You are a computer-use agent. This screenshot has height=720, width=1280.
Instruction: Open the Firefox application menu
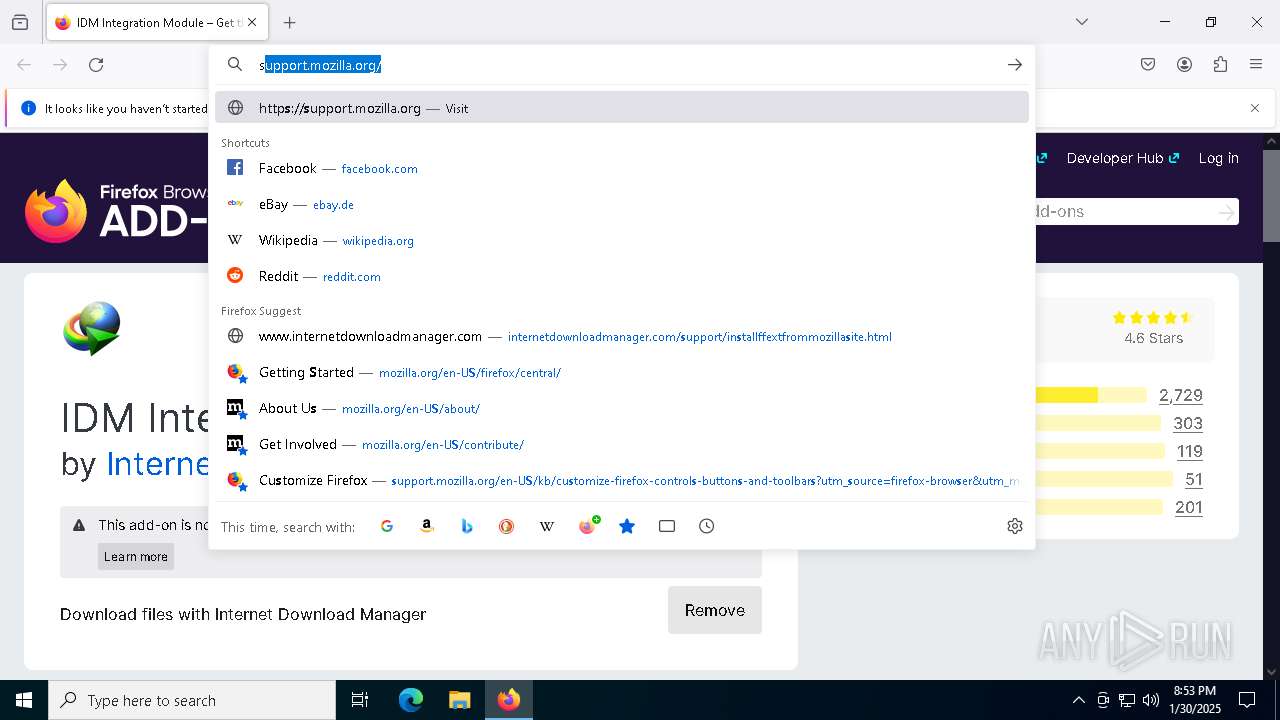(1256, 65)
